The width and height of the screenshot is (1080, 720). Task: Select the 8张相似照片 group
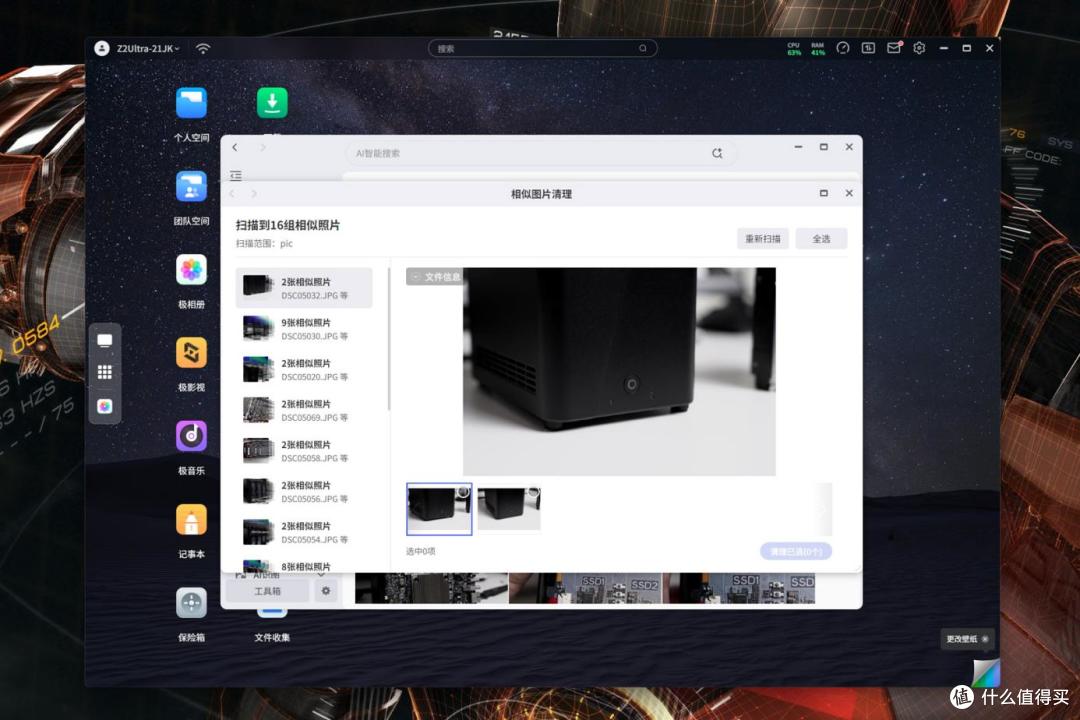[x=304, y=565]
